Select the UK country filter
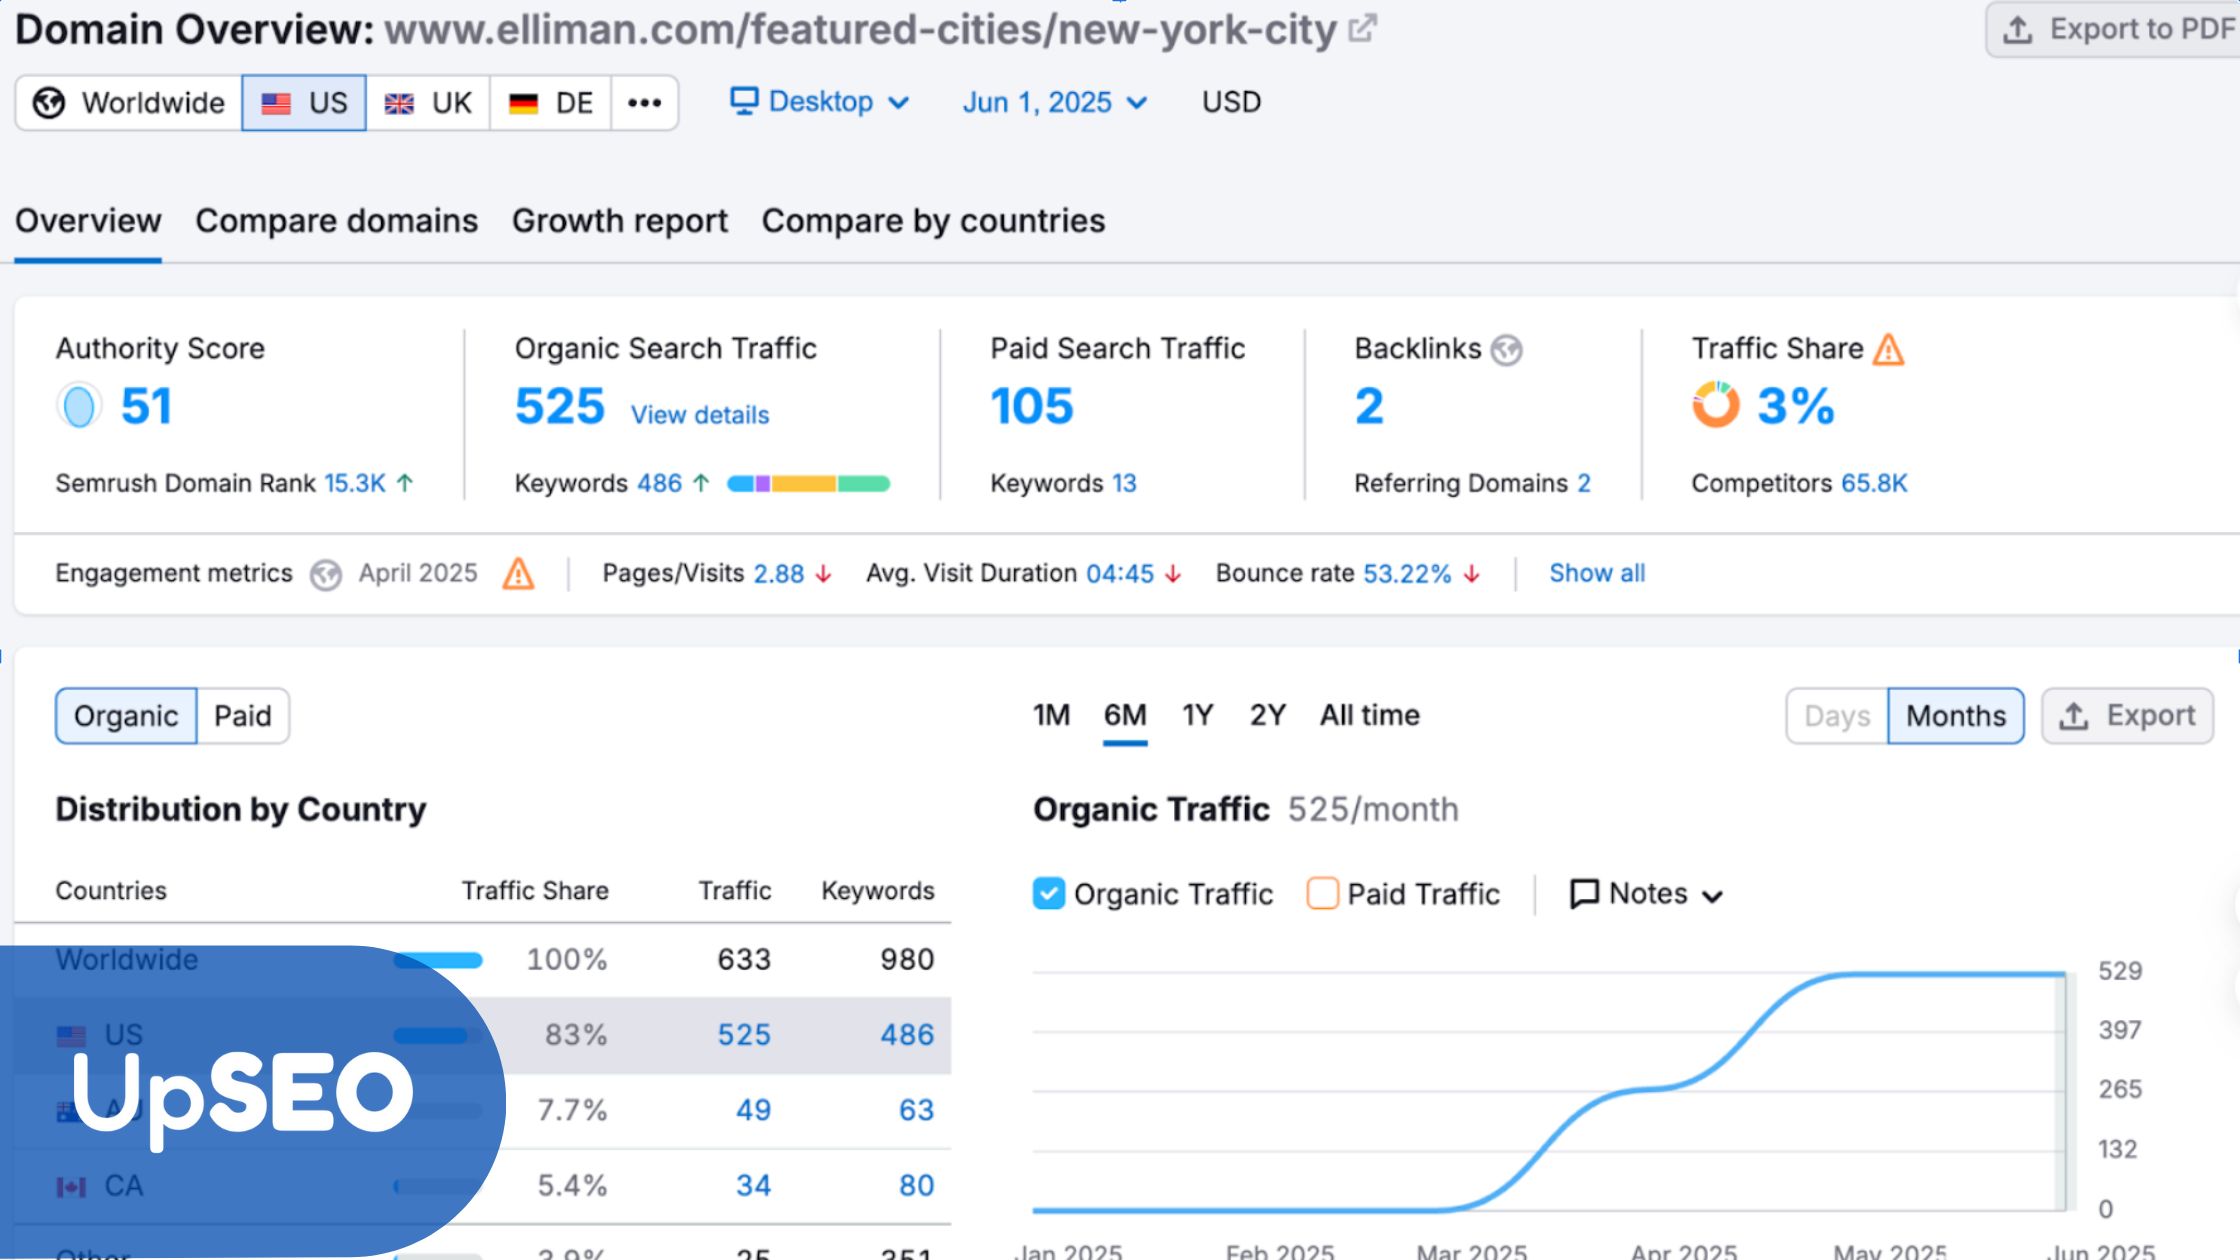Image resolution: width=2240 pixels, height=1260 pixels. click(428, 102)
